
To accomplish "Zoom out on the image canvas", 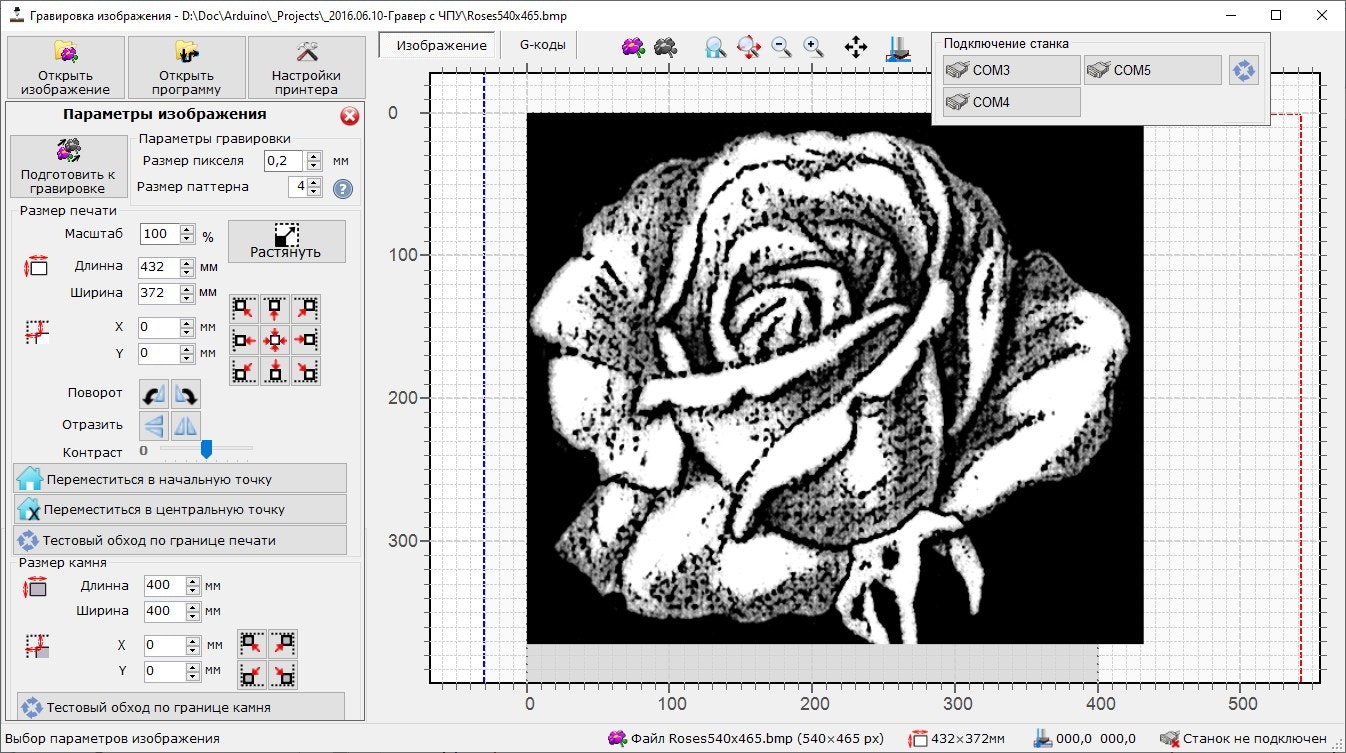I will (x=781, y=47).
